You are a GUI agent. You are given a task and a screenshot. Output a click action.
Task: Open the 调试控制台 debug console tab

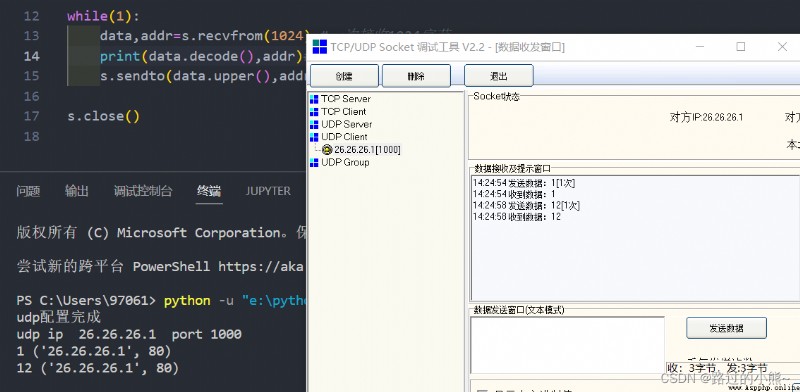tap(143, 191)
